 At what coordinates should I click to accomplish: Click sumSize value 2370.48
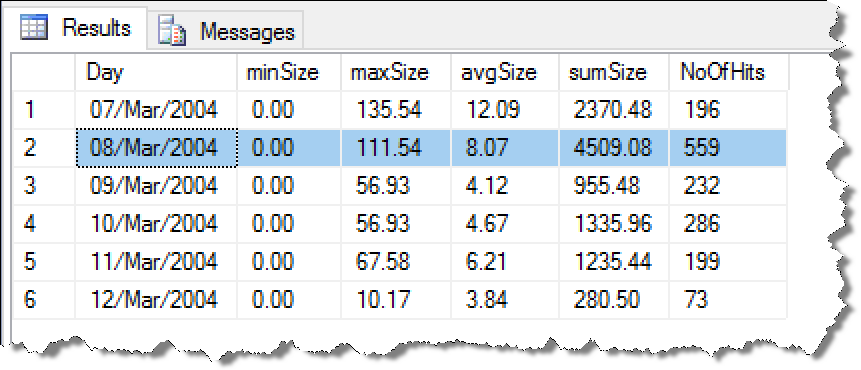[614, 110]
